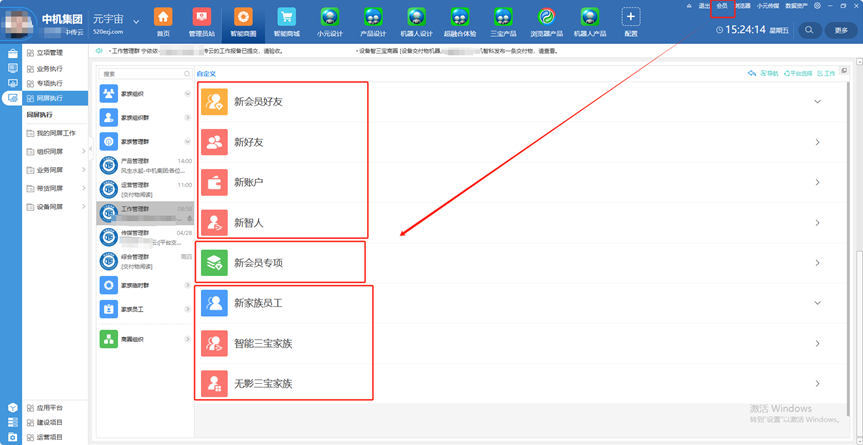863x445 pixels.
Task: Switch to the 自定义 tab
Action: click(x=206, y=74)
